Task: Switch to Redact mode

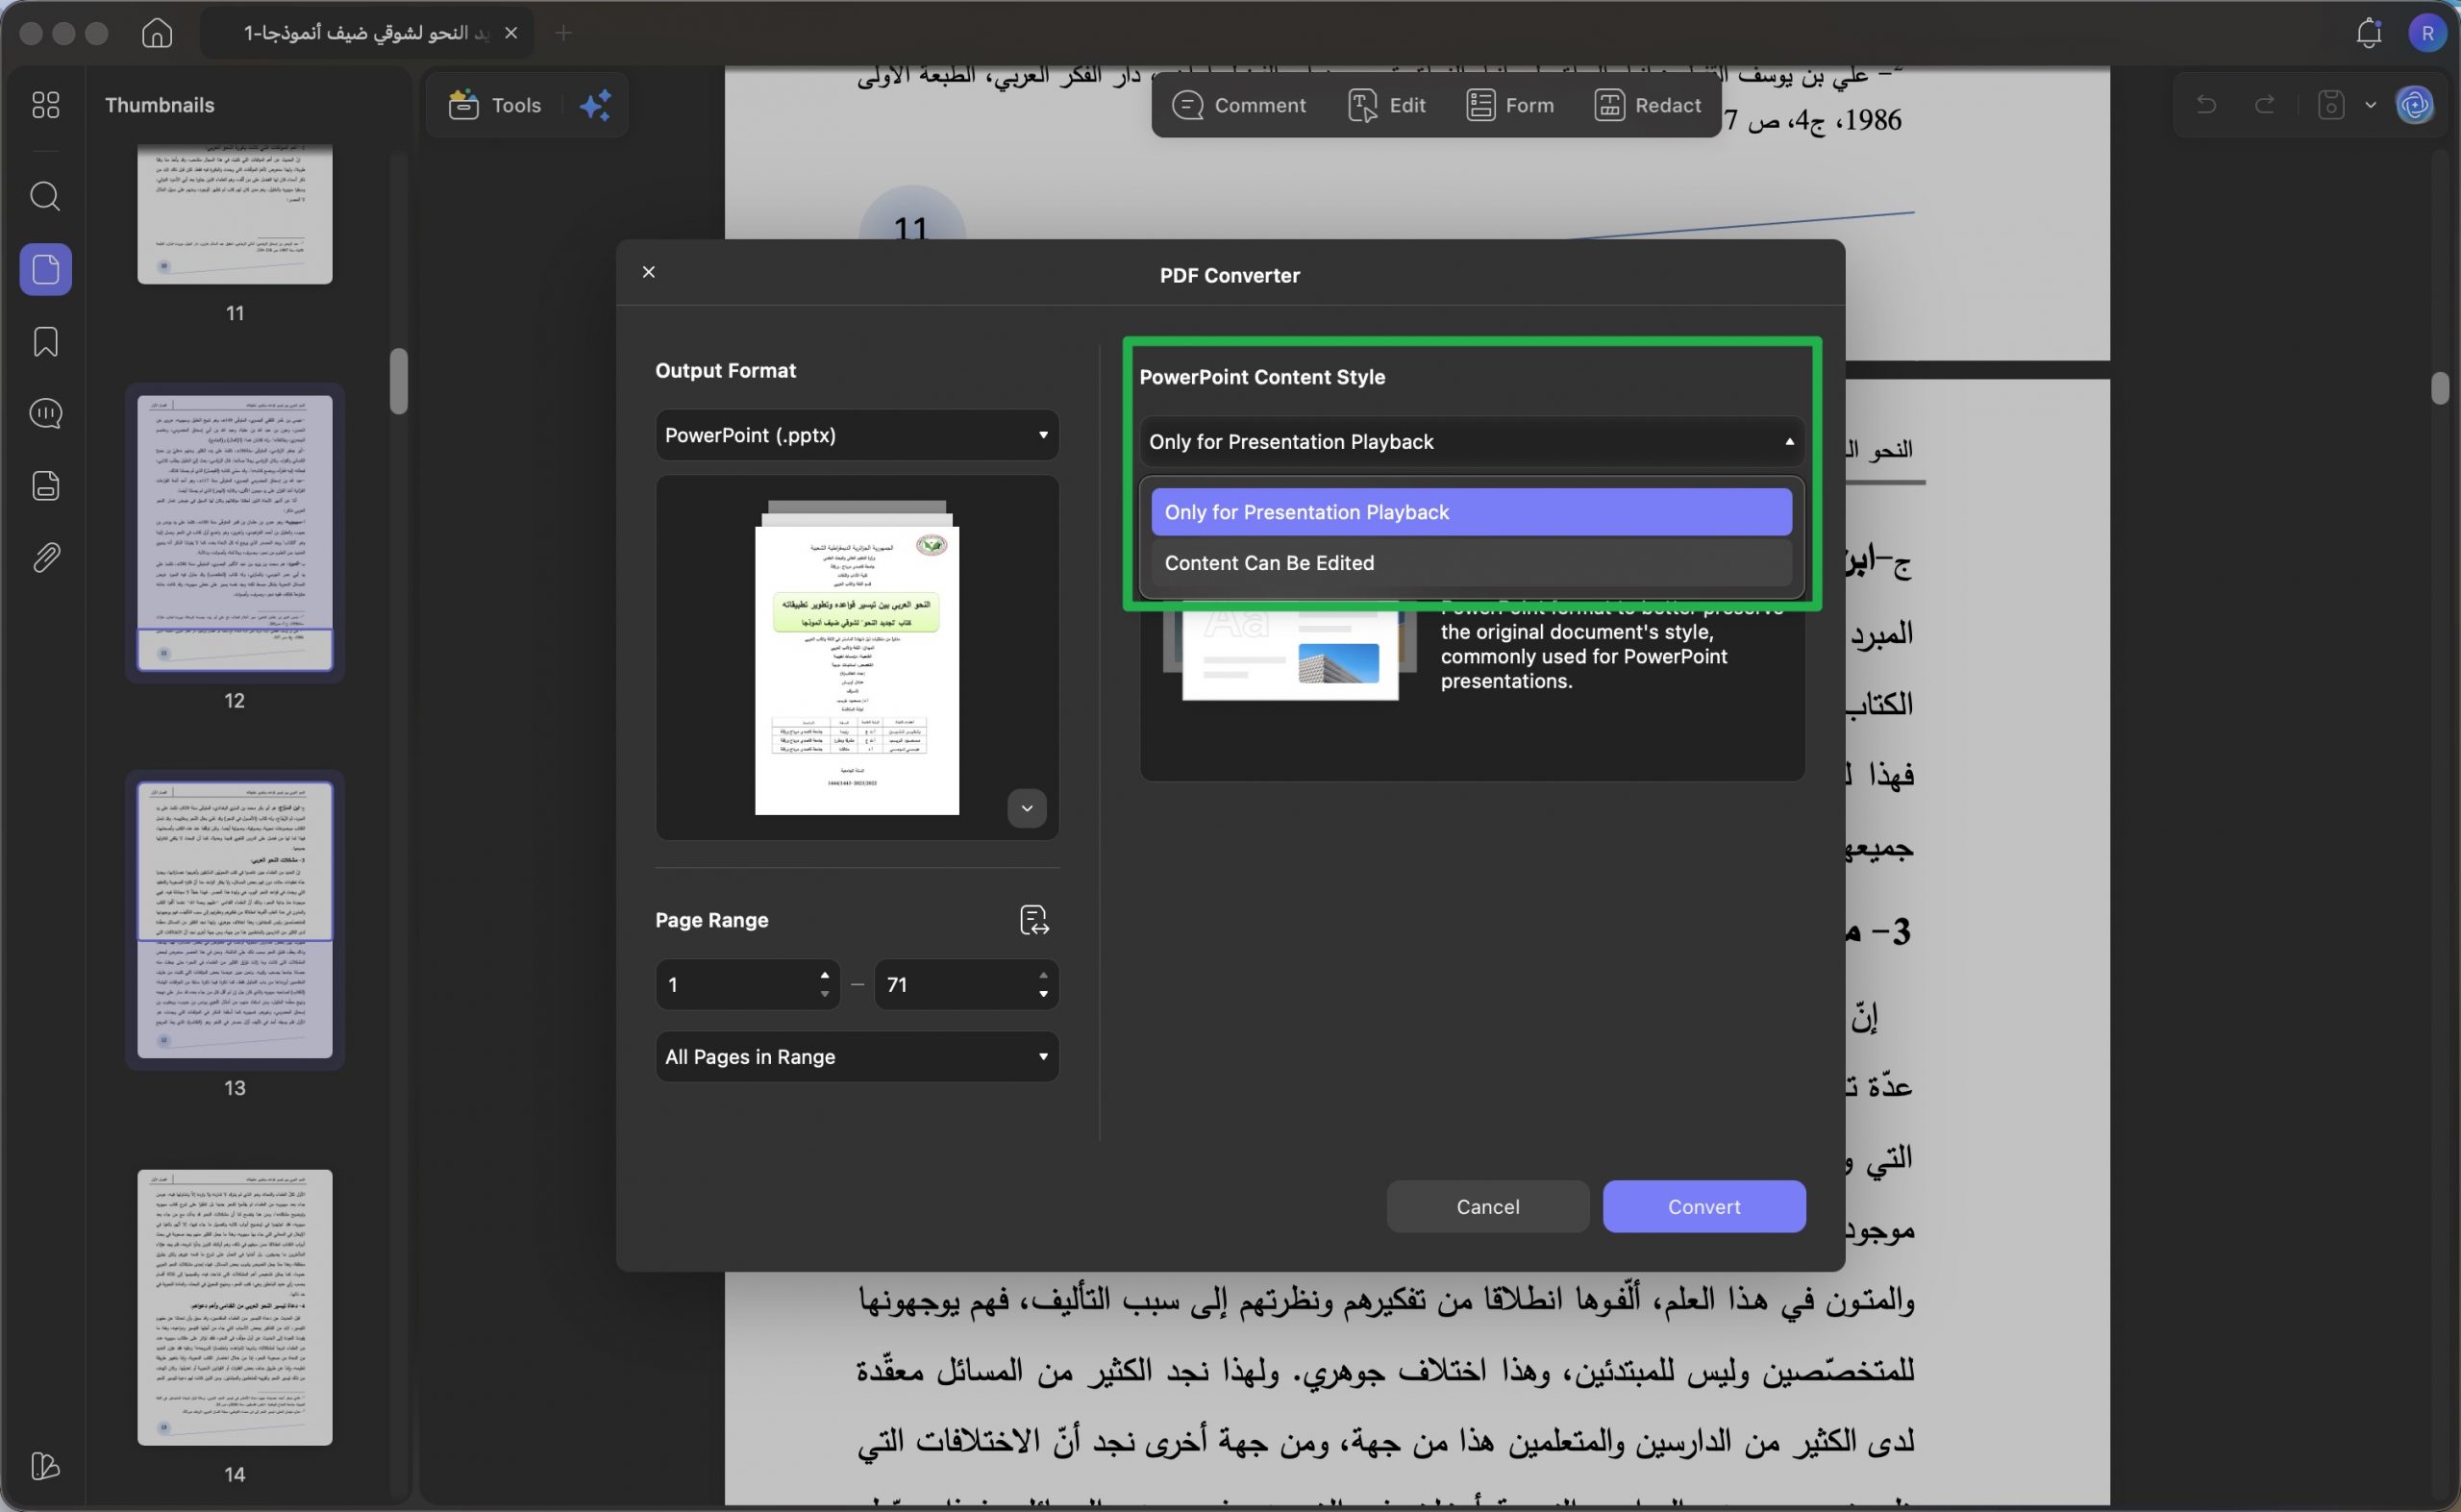Action: point(1648,105)
